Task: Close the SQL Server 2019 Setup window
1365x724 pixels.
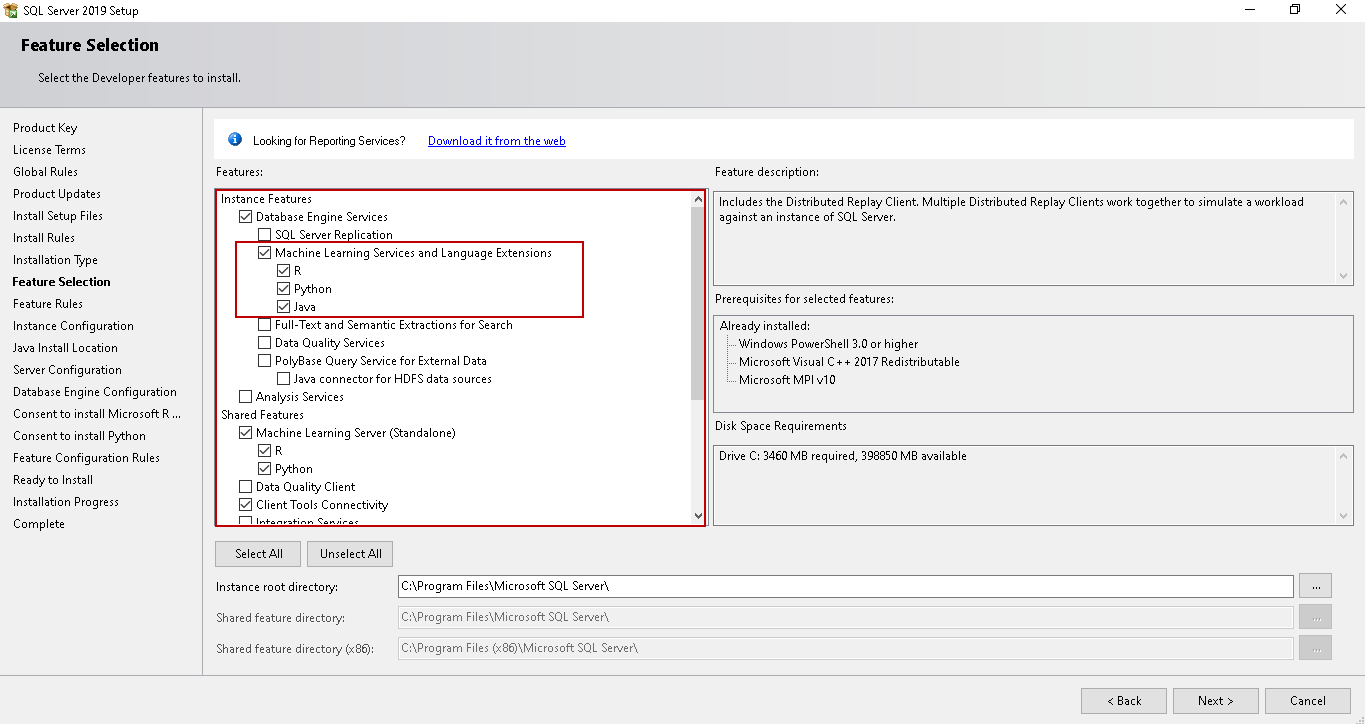Action: (1341, 10)
